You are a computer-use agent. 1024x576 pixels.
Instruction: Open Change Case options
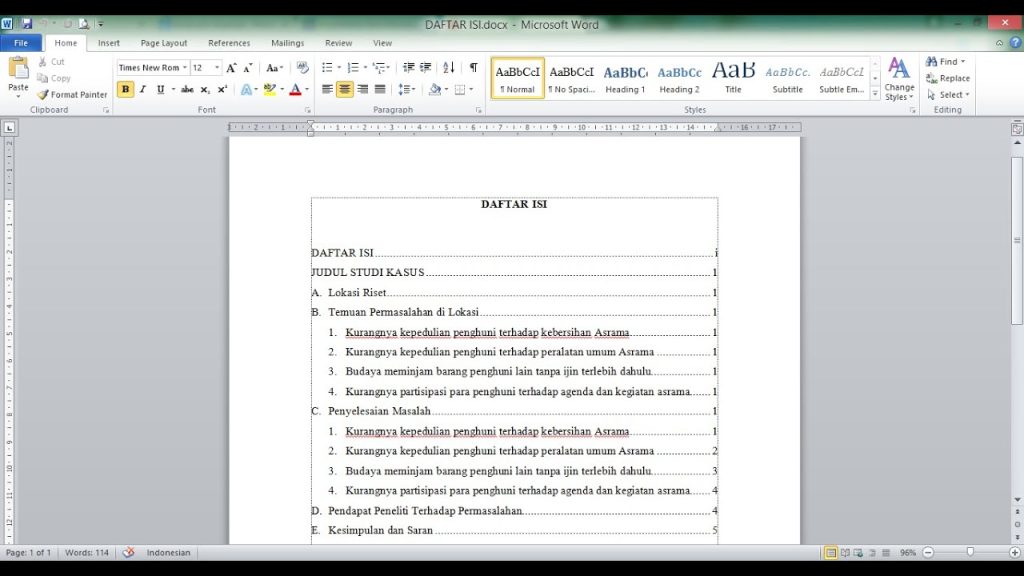coord(274,67)
